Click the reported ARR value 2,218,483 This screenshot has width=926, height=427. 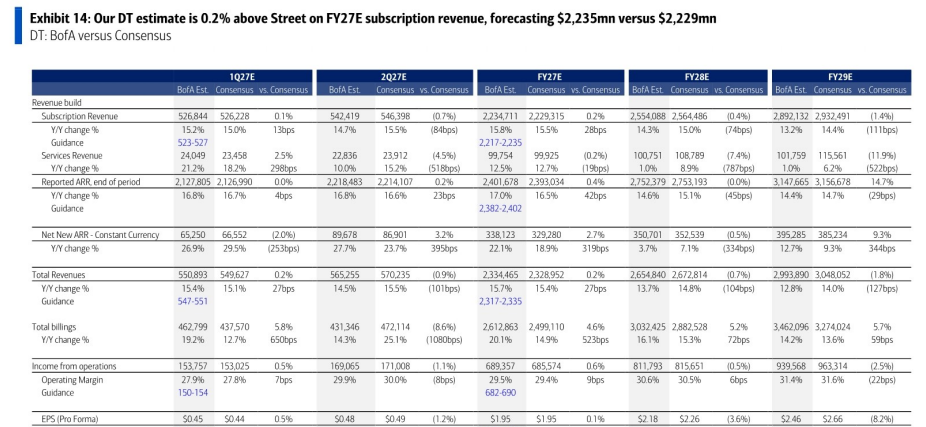(346, 182)
